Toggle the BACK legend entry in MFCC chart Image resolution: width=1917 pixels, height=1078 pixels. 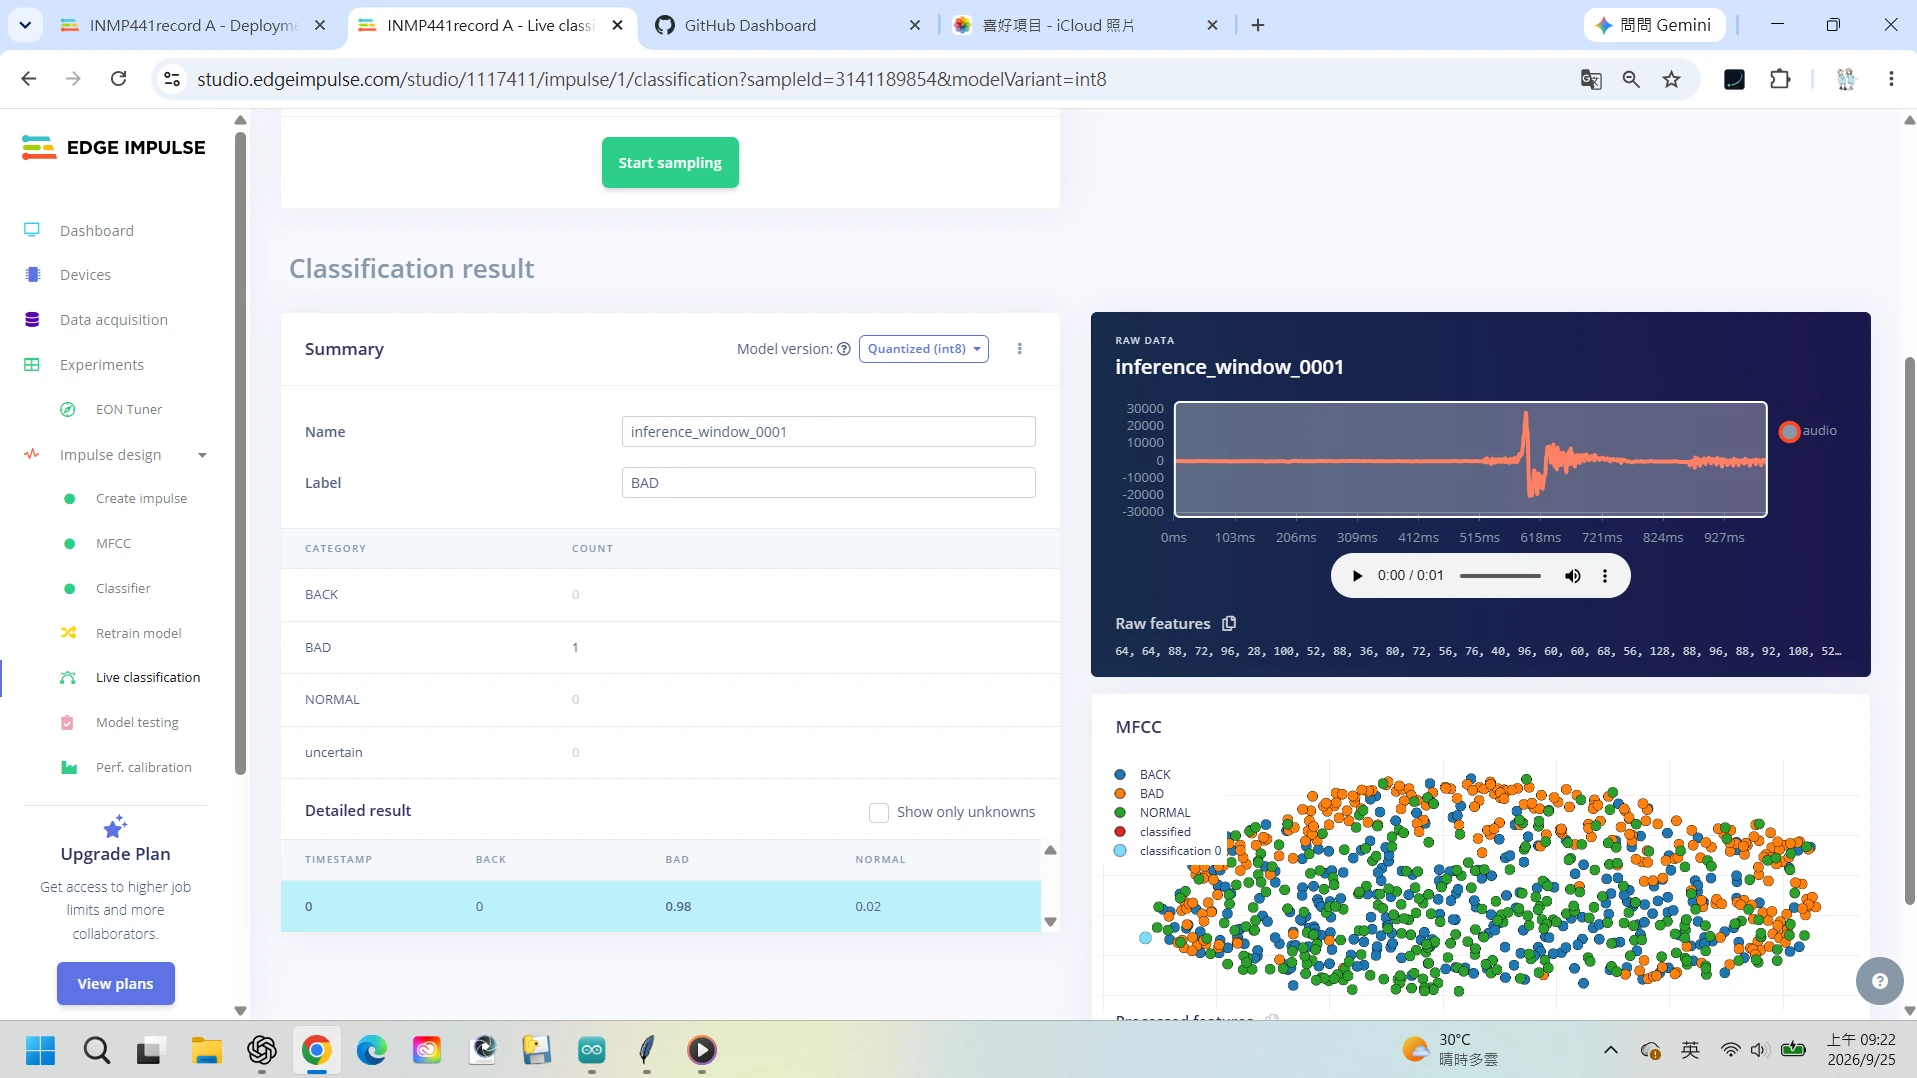(1144, 774)
